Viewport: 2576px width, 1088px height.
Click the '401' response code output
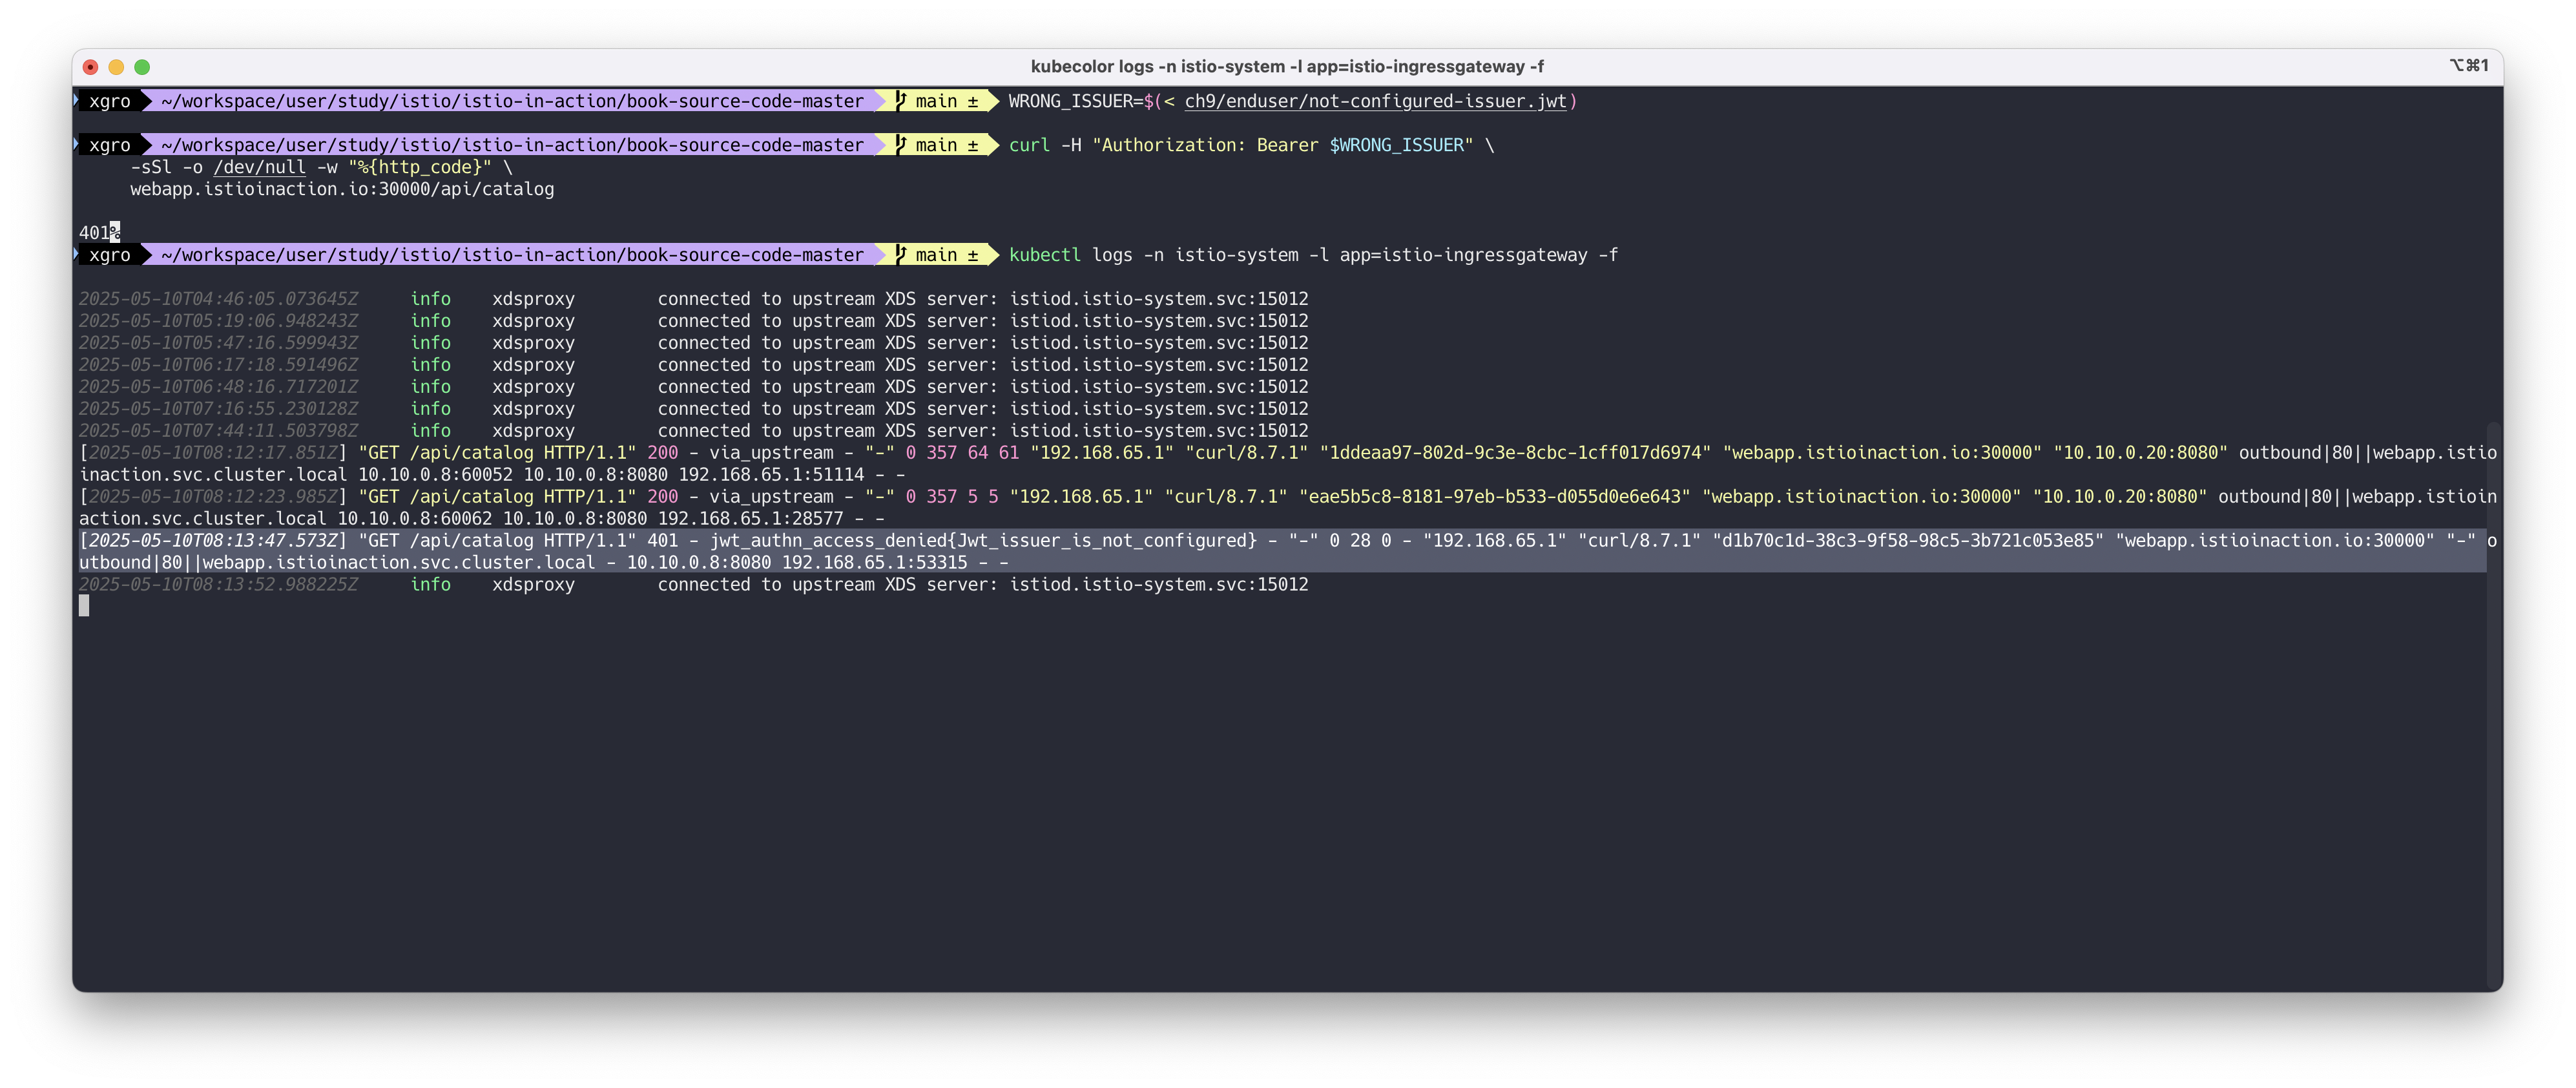pos(94,233)
